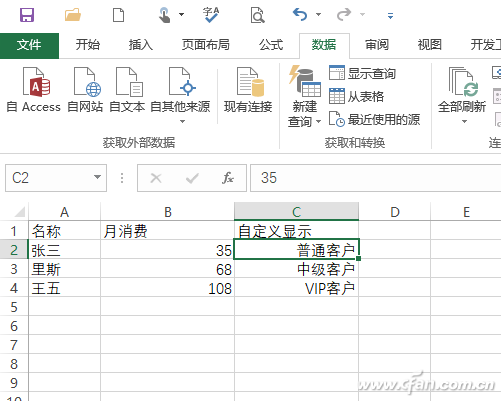Click the Save icon in quick access toolbar
Viewport: 501px width, 401px height.
point(27,15)
